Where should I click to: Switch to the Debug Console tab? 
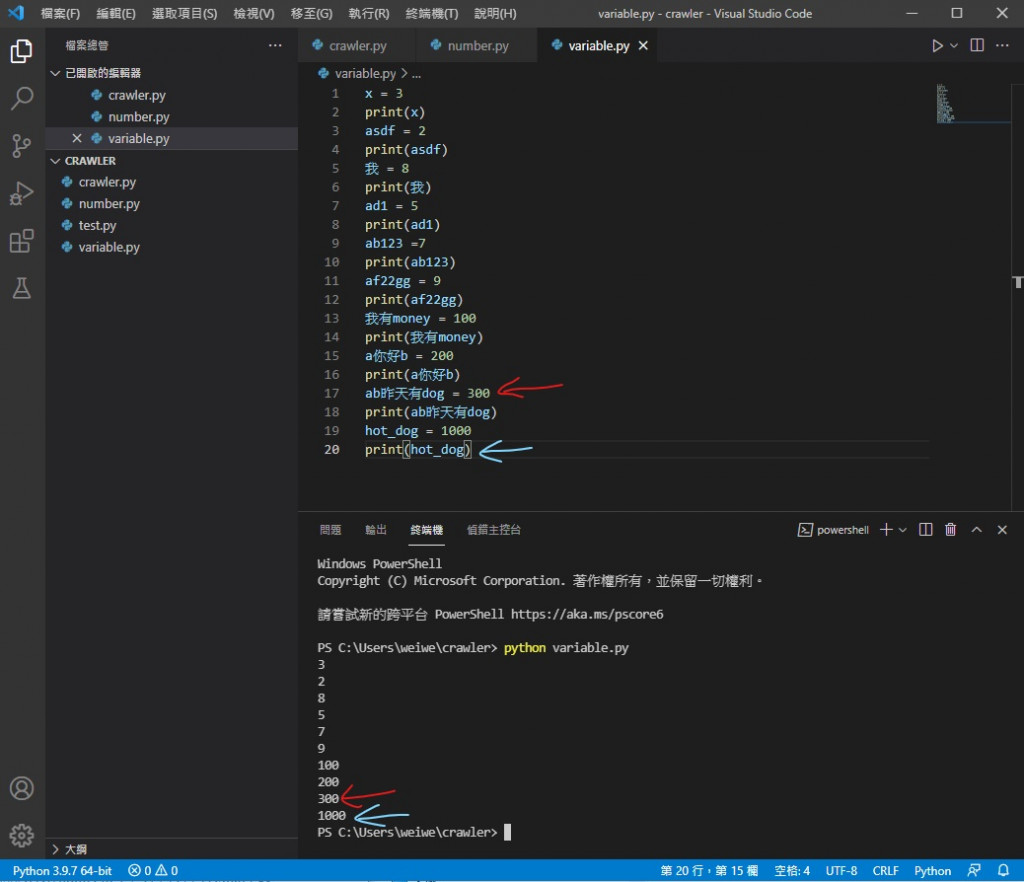tap(494, 529)
